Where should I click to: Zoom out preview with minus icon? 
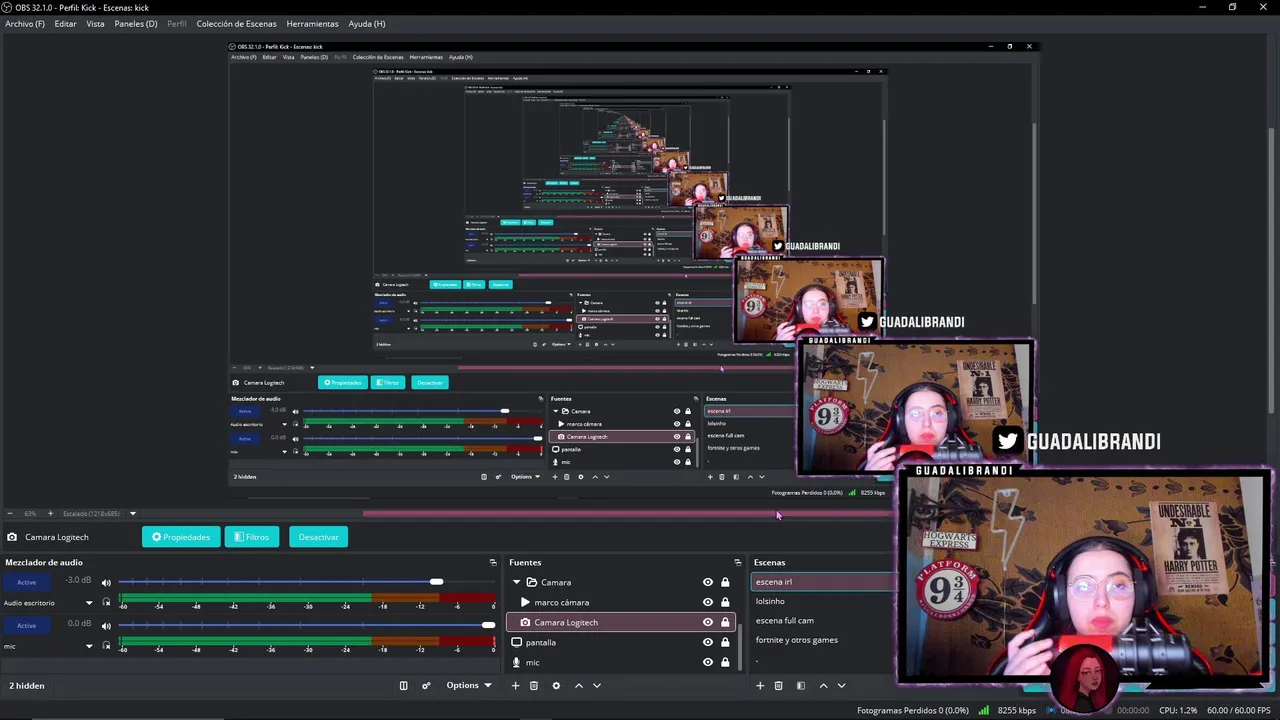pyautogui.click(x=10, y=514)
